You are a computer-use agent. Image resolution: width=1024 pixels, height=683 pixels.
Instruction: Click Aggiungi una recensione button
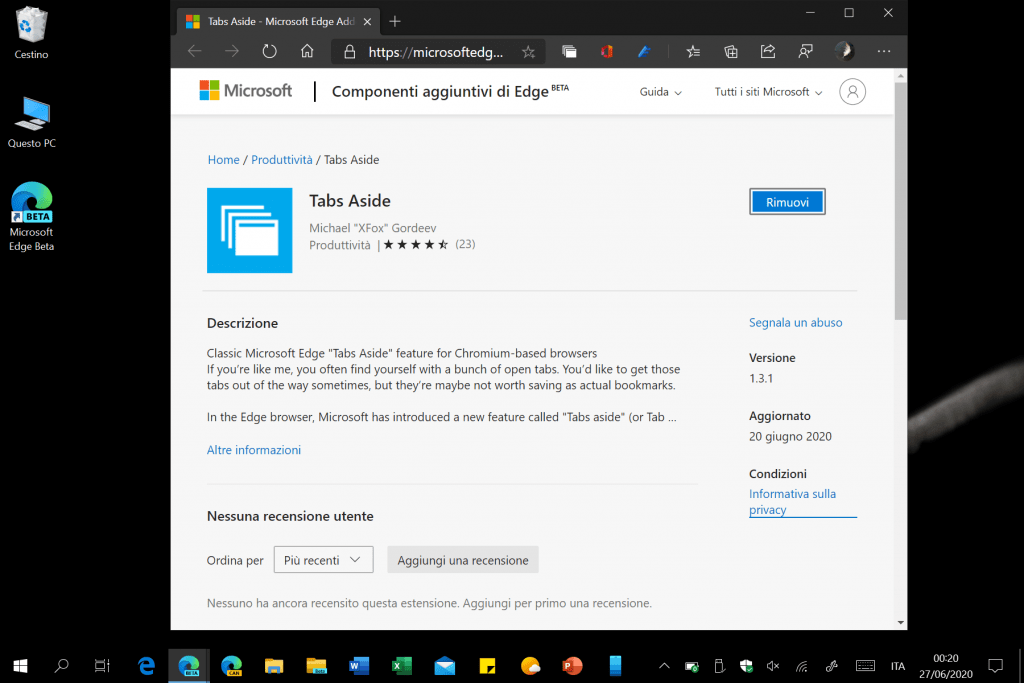pyautogui.click(x=463, y=560)
